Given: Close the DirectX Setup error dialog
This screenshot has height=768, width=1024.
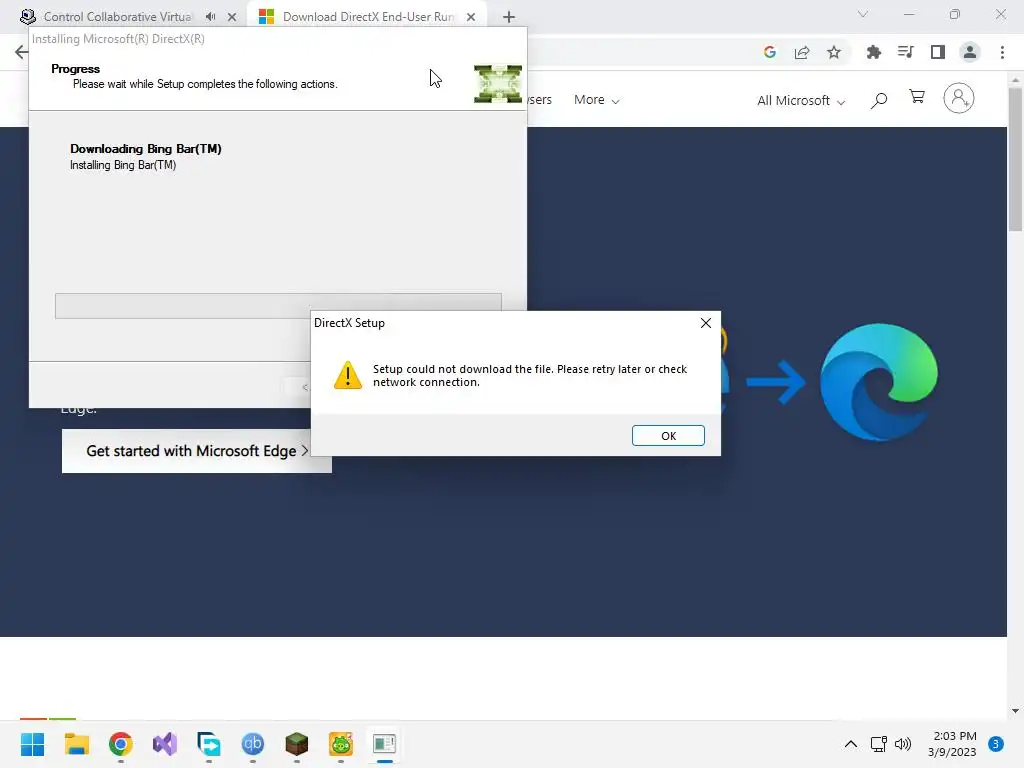Looking at the screenshot, I should pos(705,323).
